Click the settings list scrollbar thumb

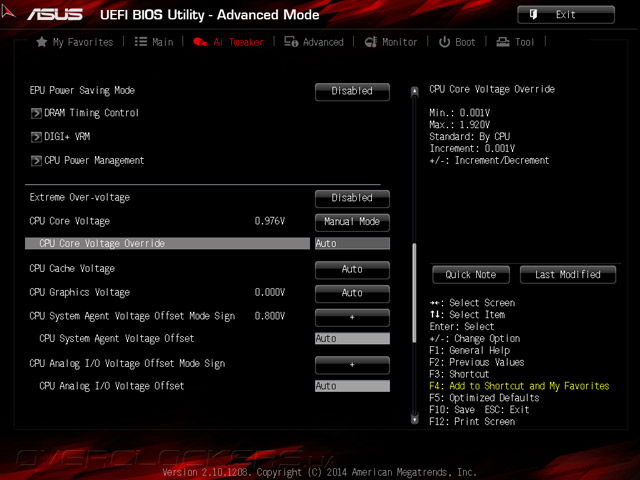(x=415, y=292)
